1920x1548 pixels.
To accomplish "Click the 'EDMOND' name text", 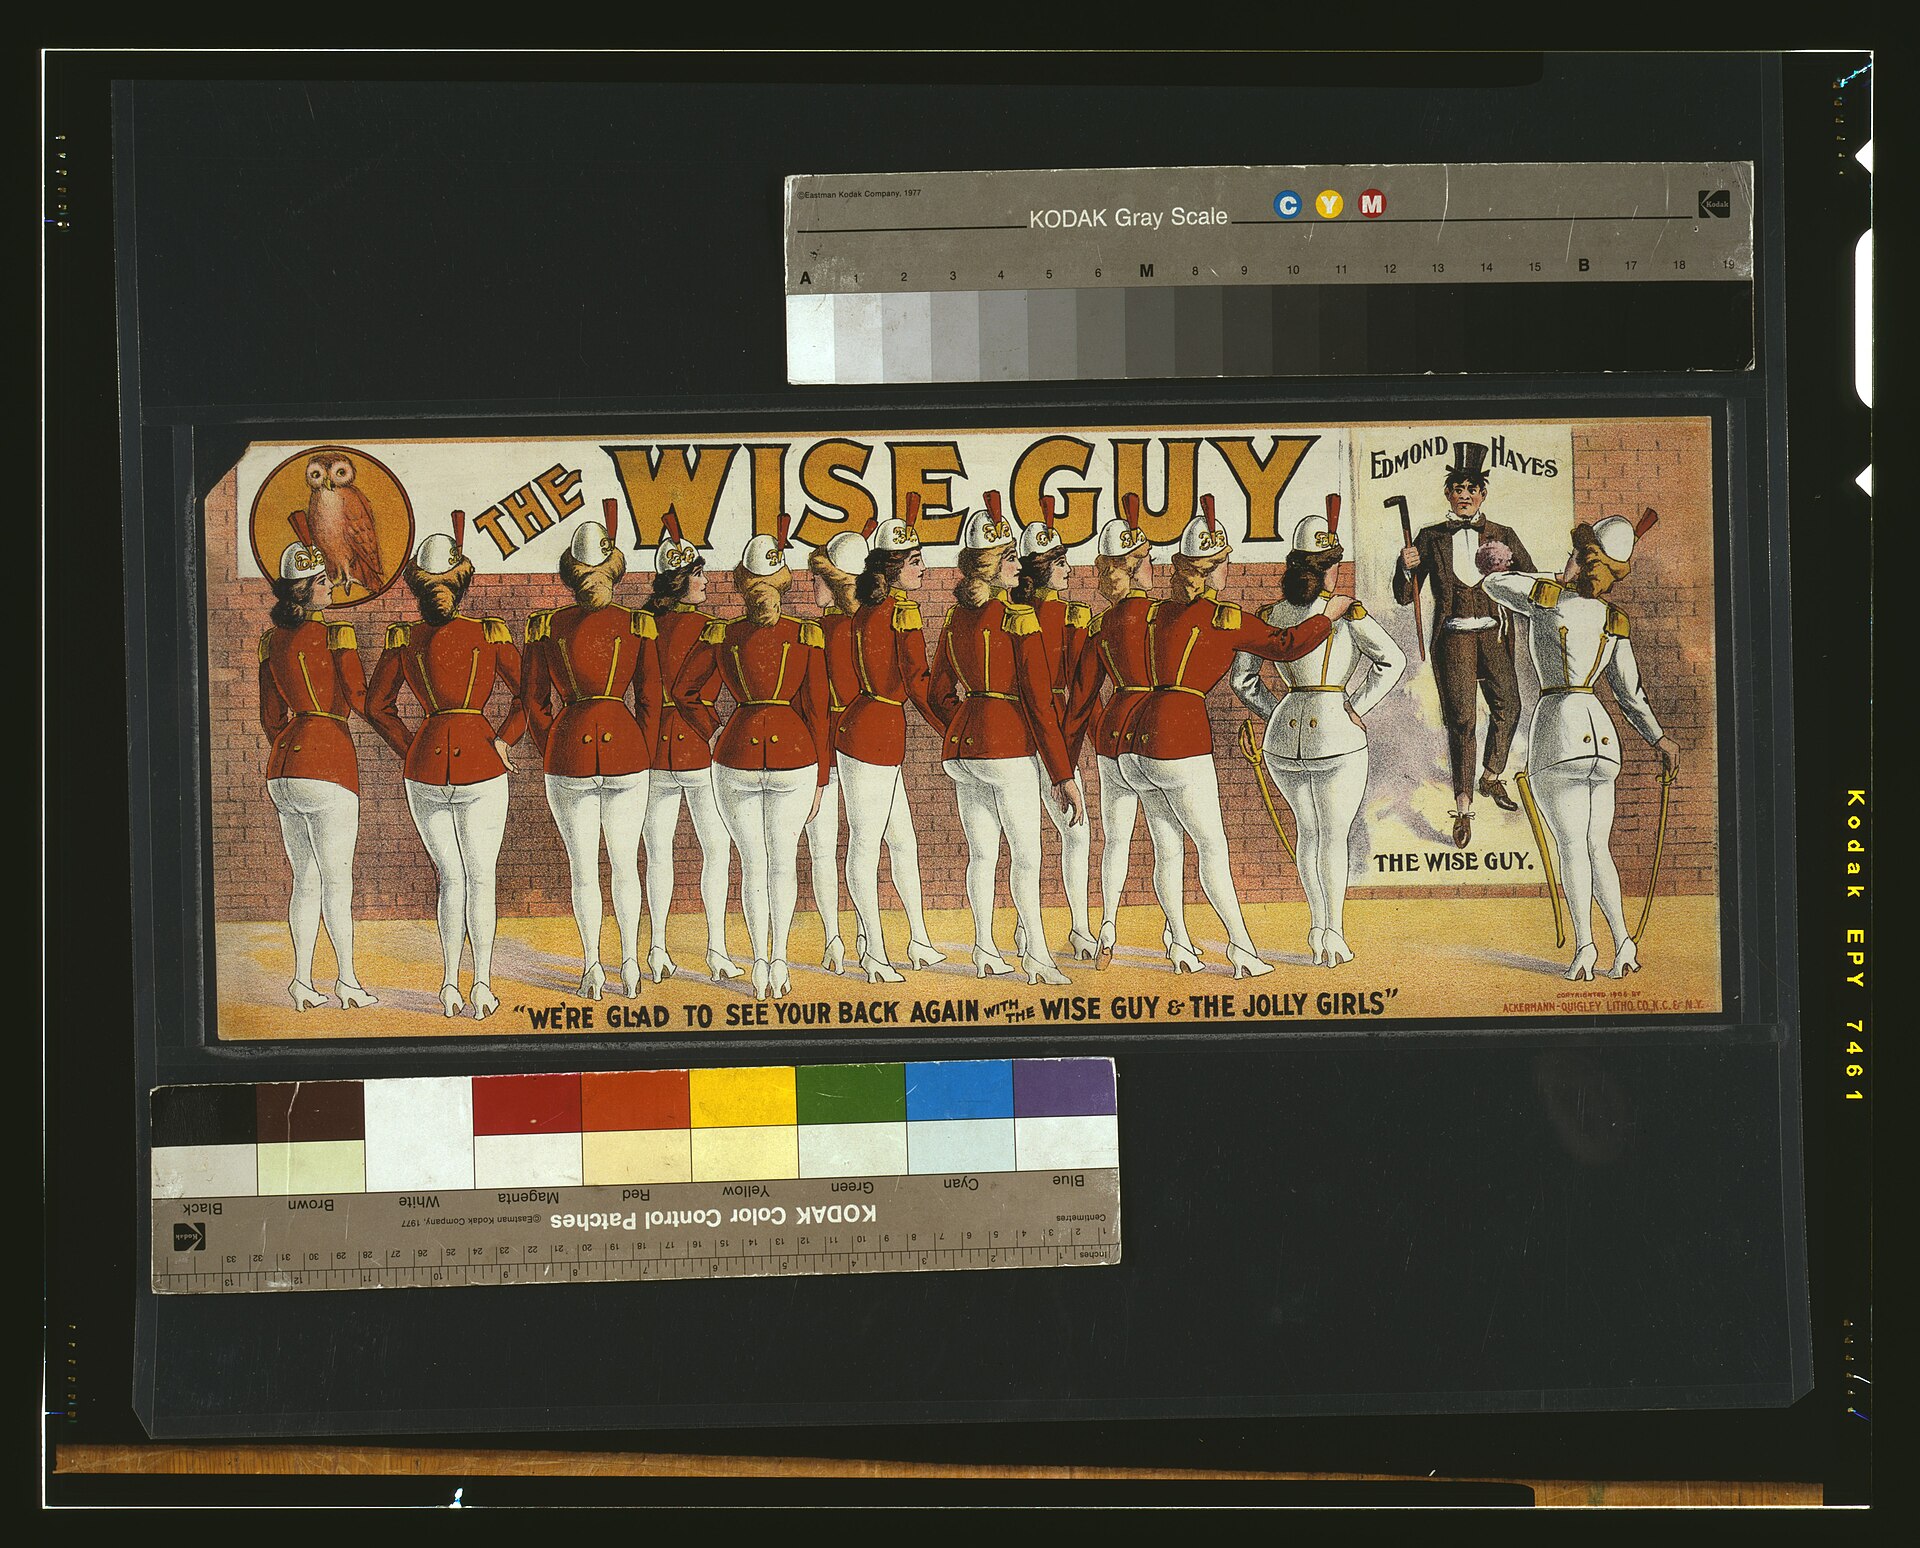I will pos(1408,458).
